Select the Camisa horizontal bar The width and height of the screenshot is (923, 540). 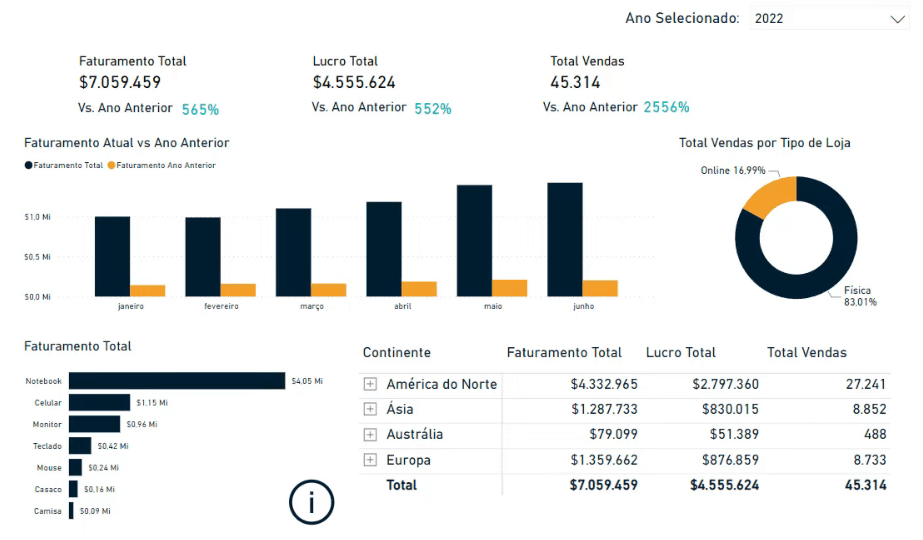tap(71, 511)
